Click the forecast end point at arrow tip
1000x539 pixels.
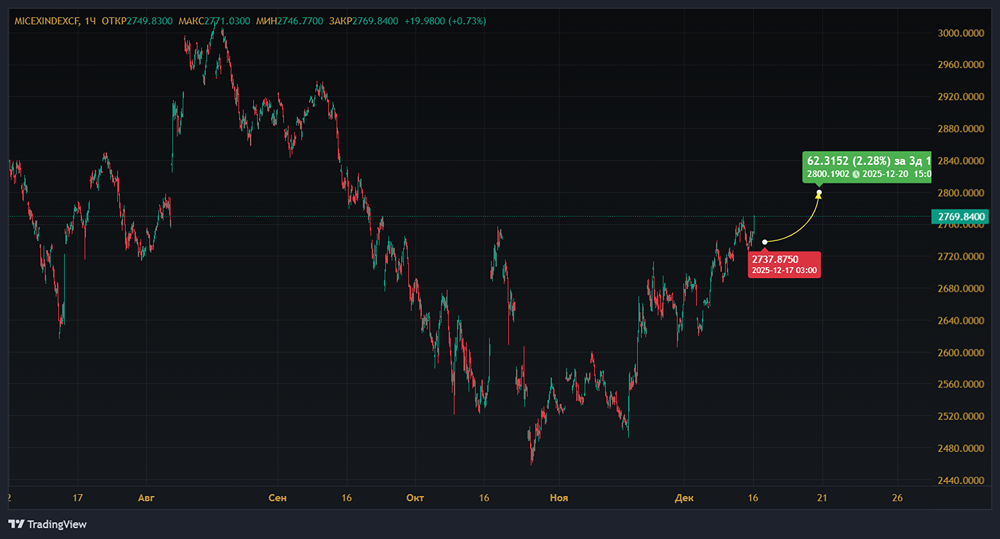point(819,193)
